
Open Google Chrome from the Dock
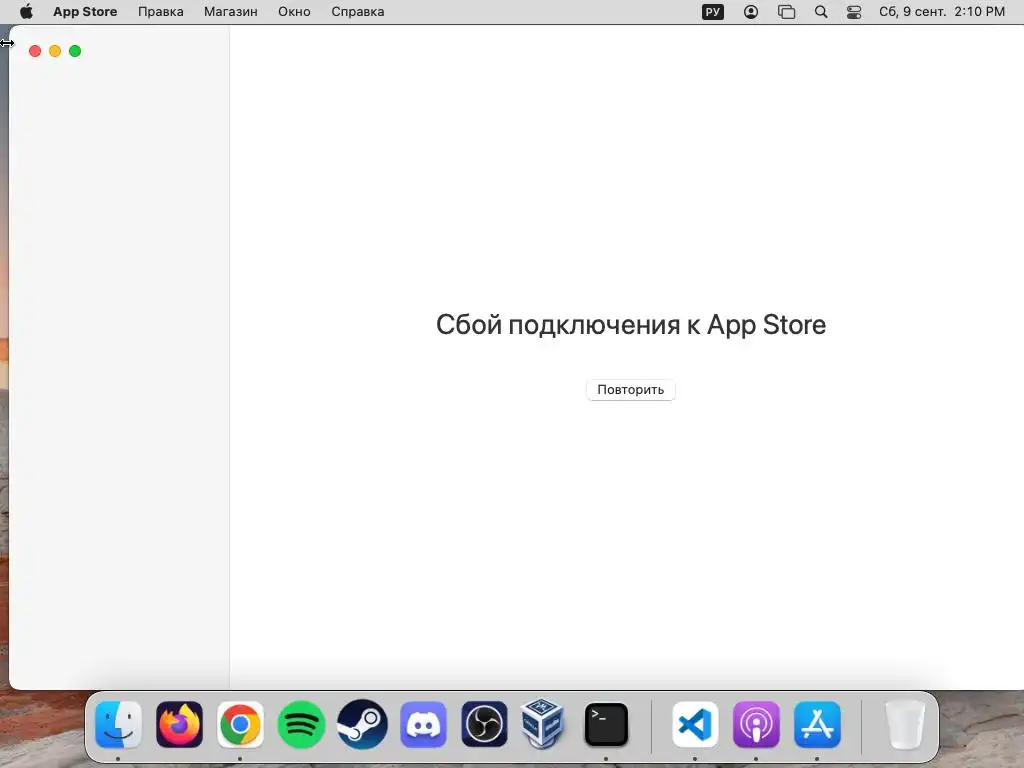[240, 724]
